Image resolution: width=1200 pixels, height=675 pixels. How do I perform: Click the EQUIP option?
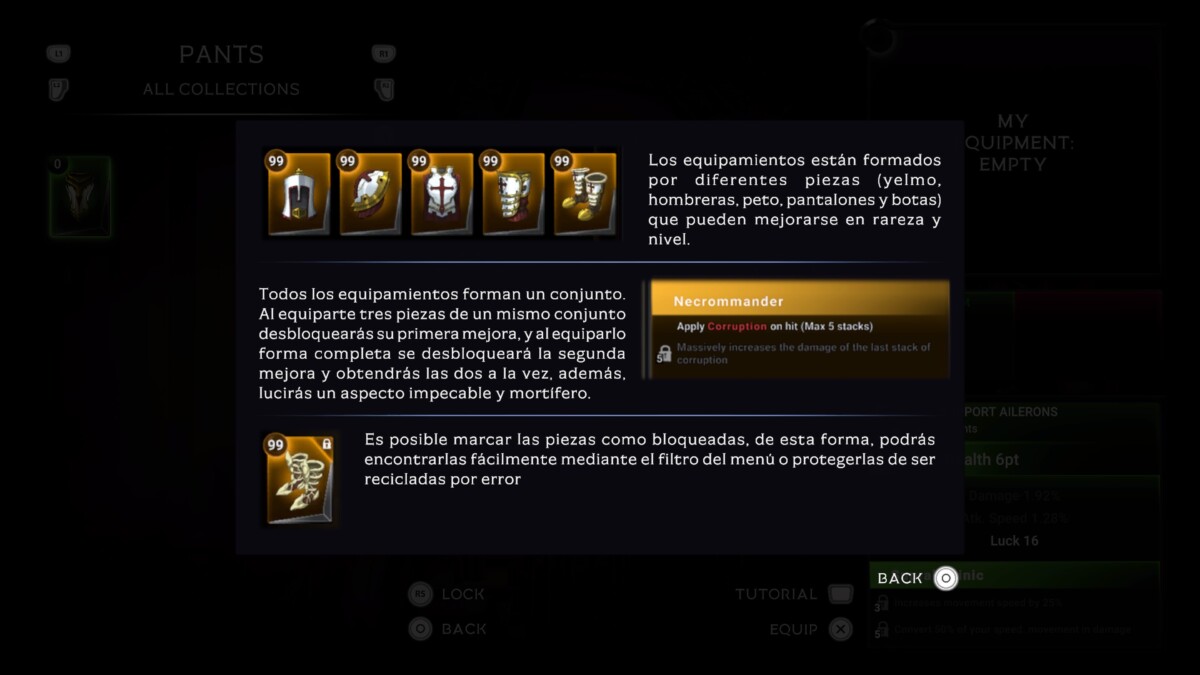793,629
